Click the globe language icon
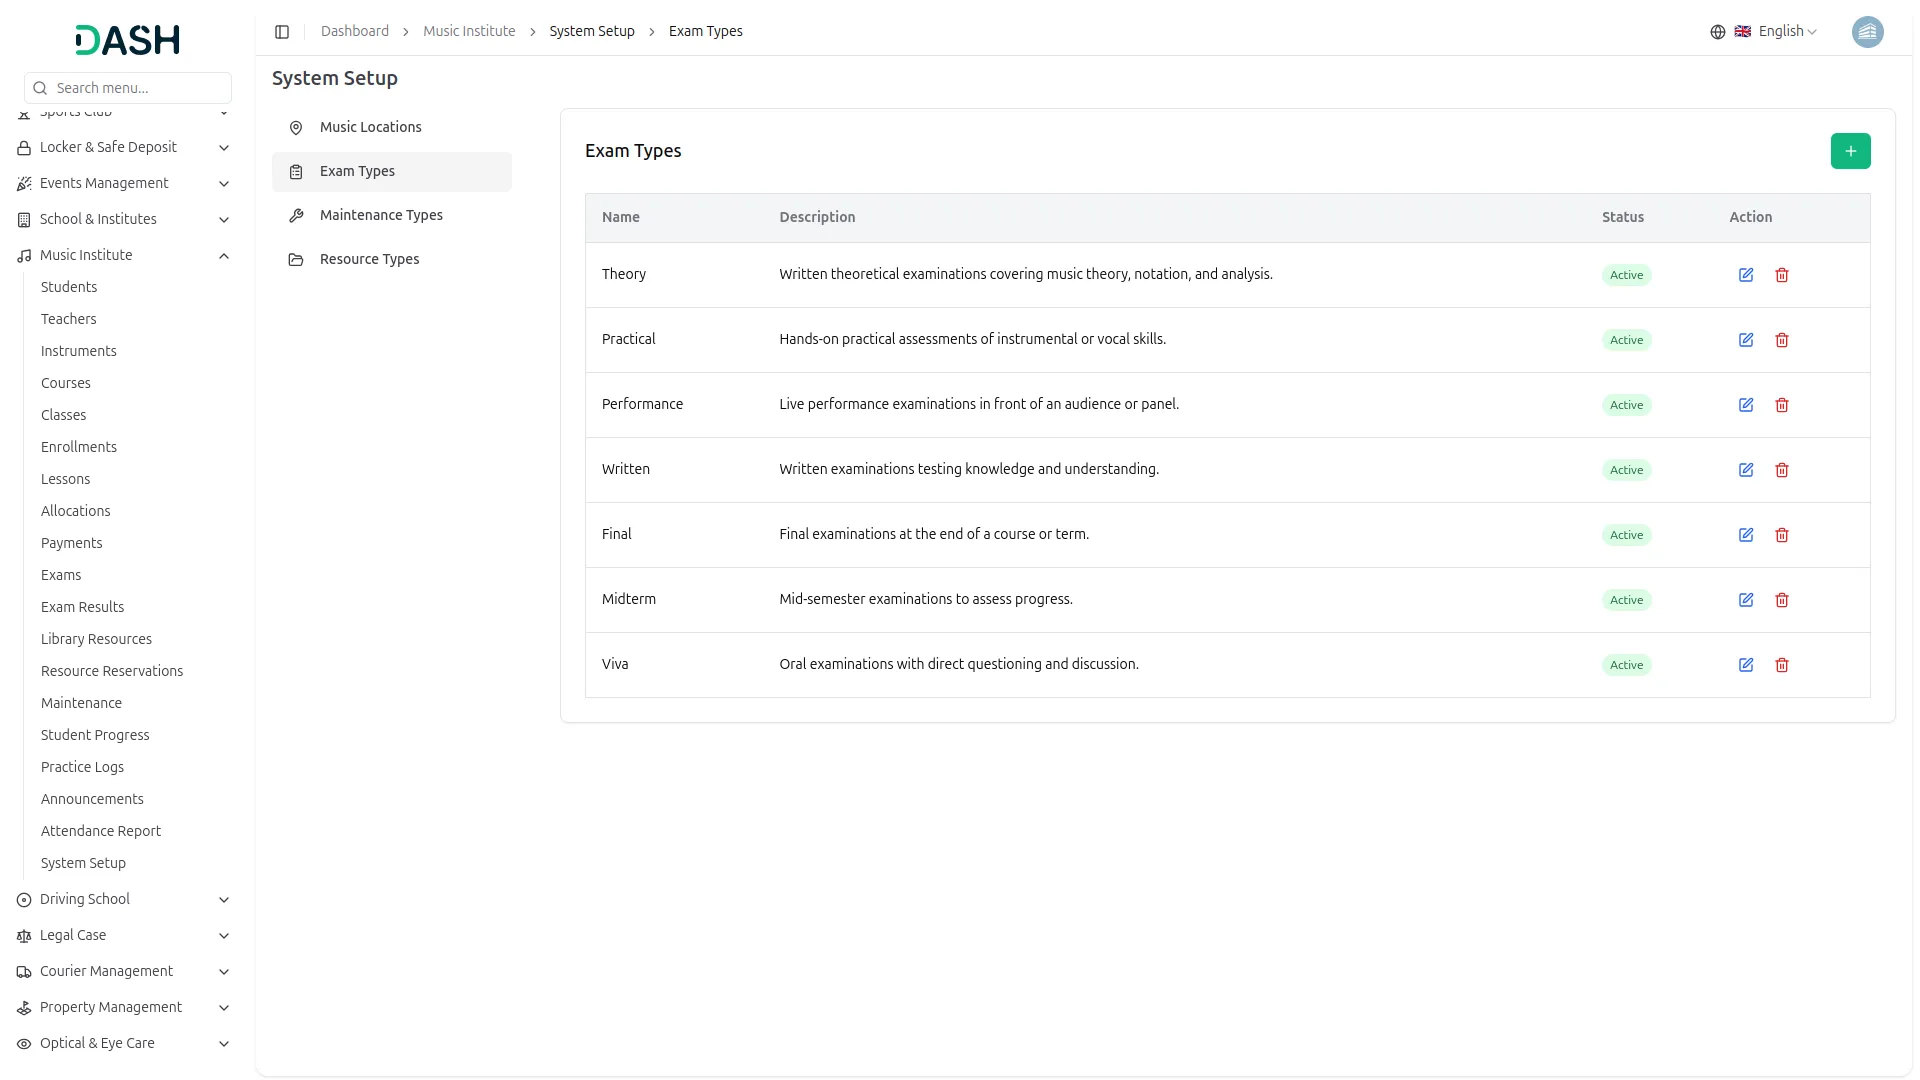 tap(1717, 32)
